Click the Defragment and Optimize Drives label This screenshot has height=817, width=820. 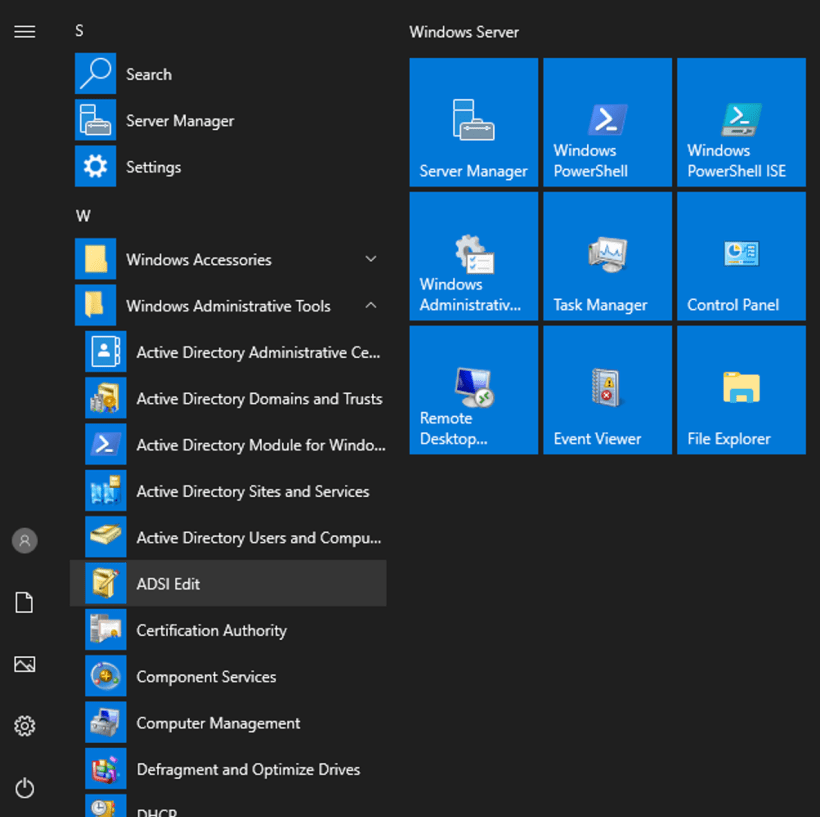[248, 769]
